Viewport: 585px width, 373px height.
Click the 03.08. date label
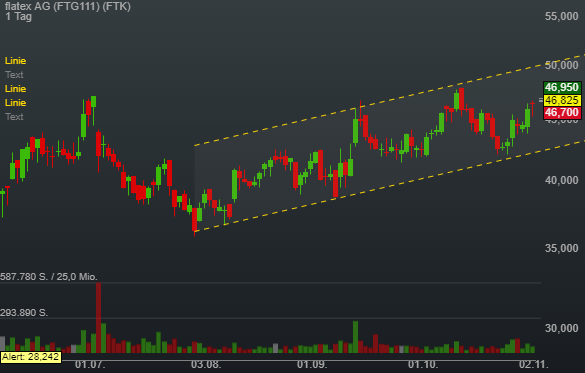point(206,364)
